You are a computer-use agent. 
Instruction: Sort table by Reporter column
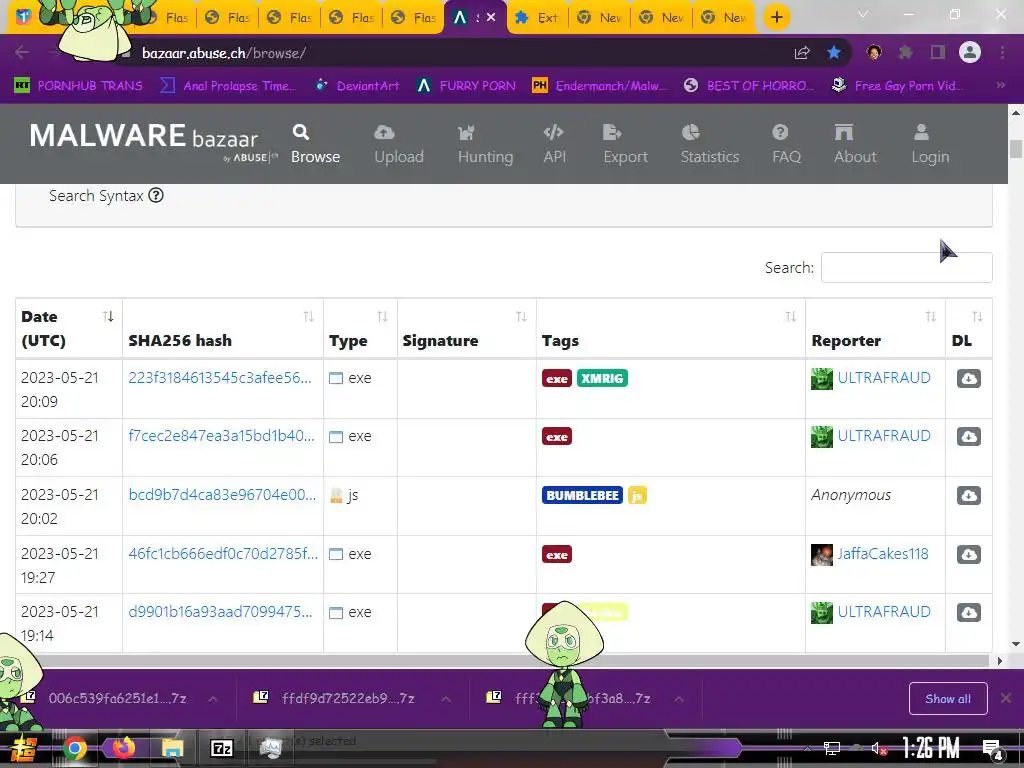point(875,328)
